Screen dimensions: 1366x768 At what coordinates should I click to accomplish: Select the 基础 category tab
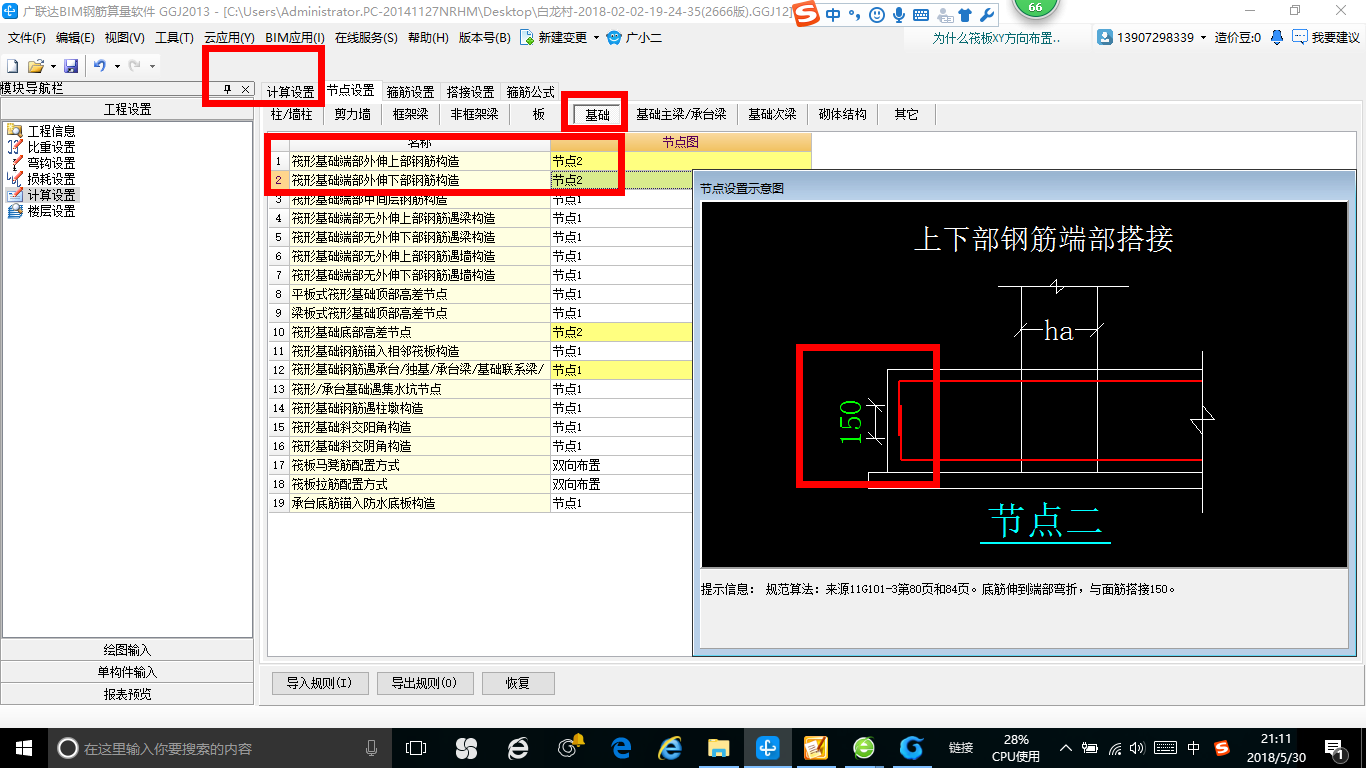click(x=597, y=115)
